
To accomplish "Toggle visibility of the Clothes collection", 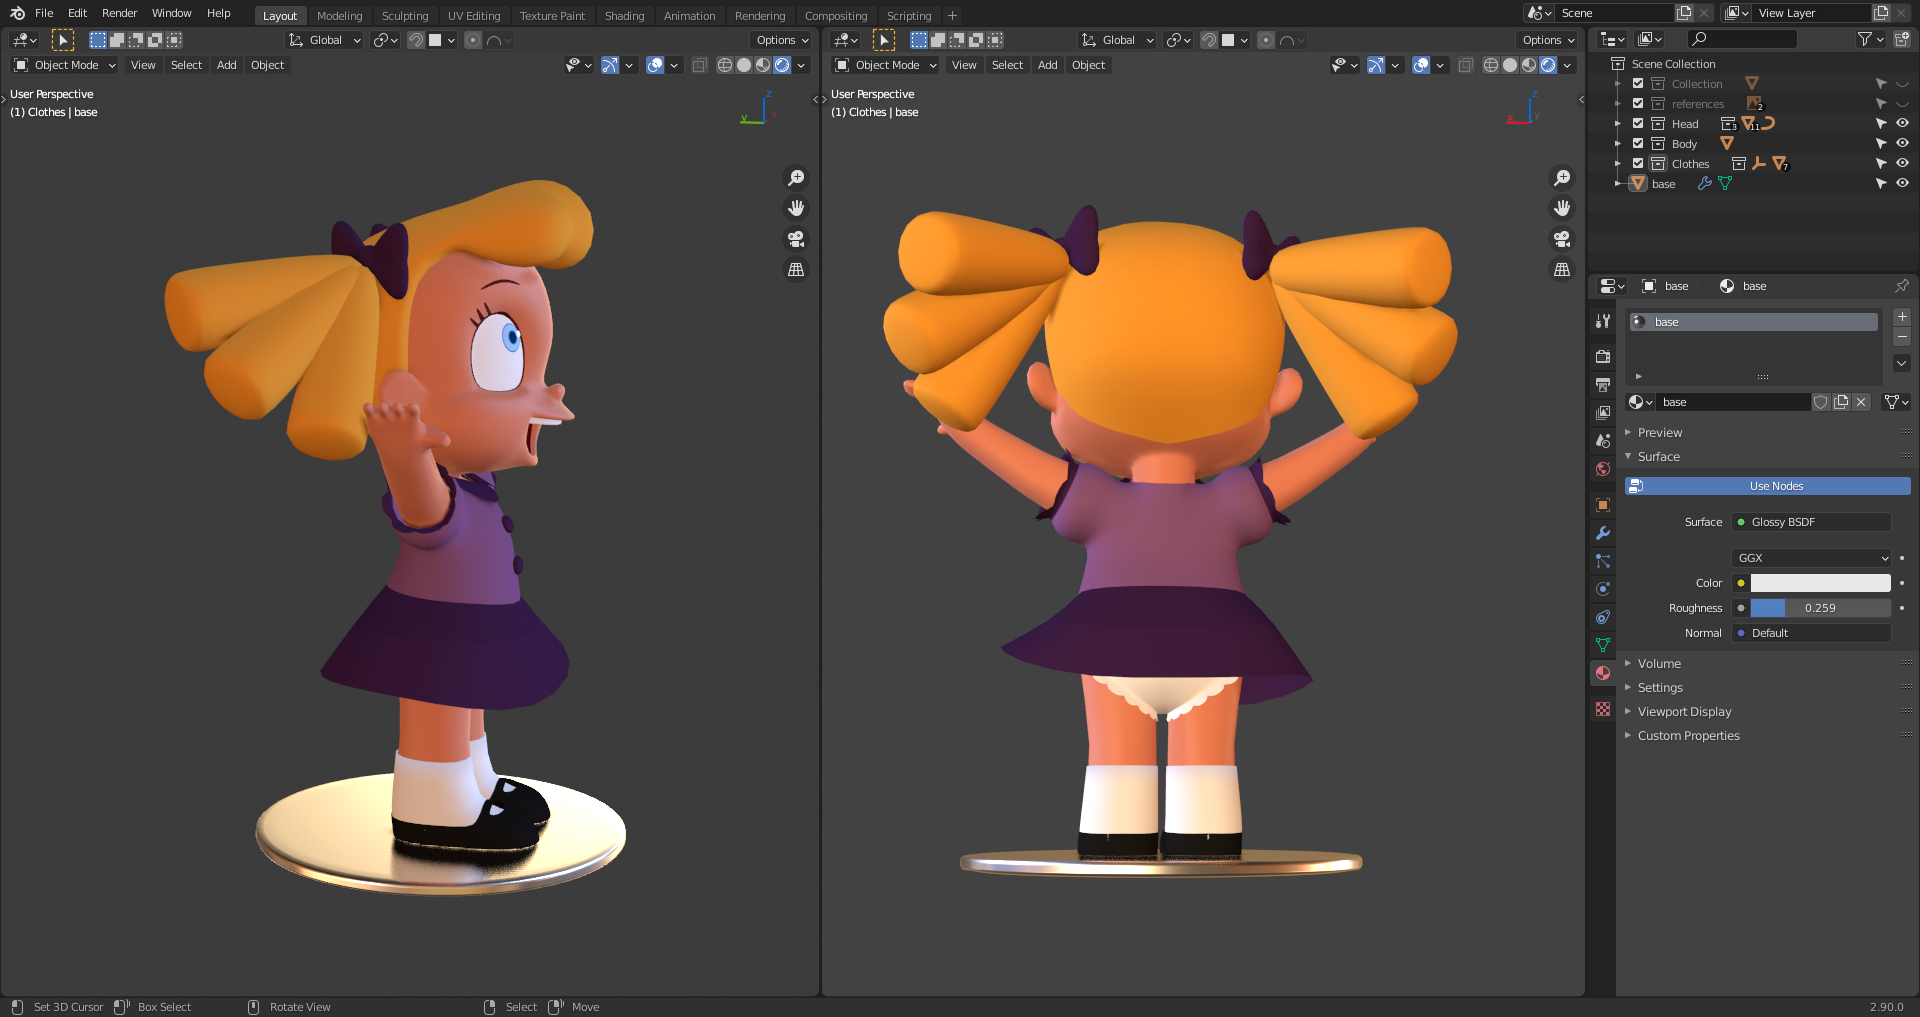I will (1902, 164).
